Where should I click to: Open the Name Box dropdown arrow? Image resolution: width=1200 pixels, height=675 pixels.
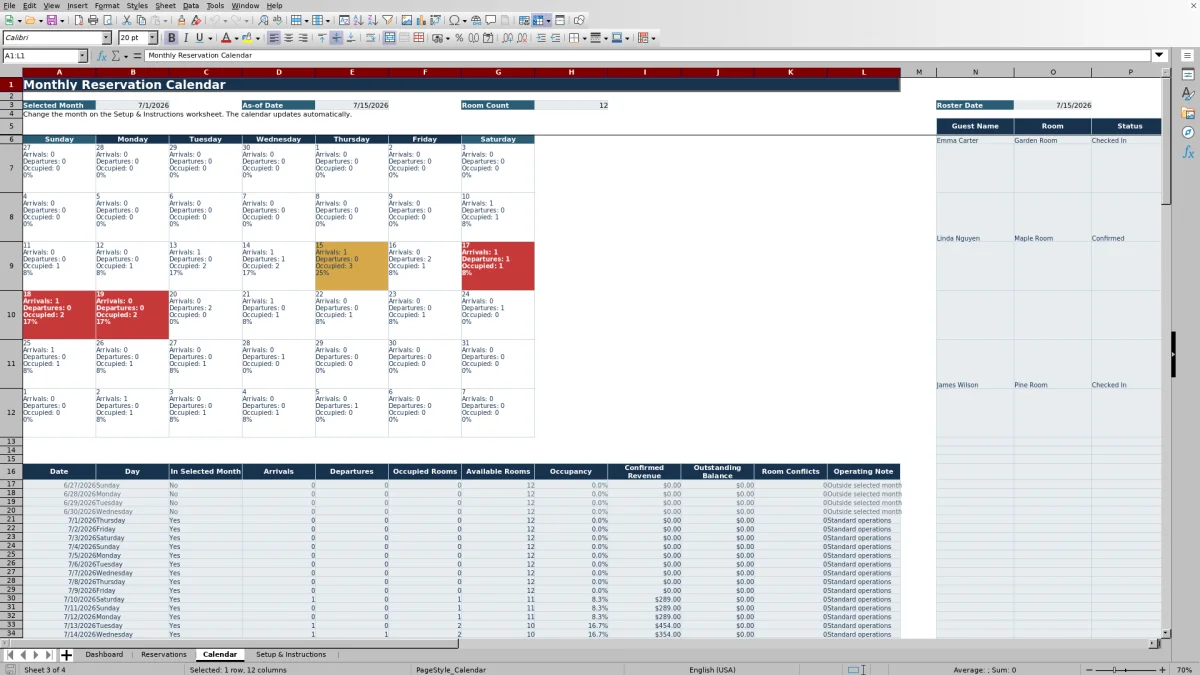82,56
